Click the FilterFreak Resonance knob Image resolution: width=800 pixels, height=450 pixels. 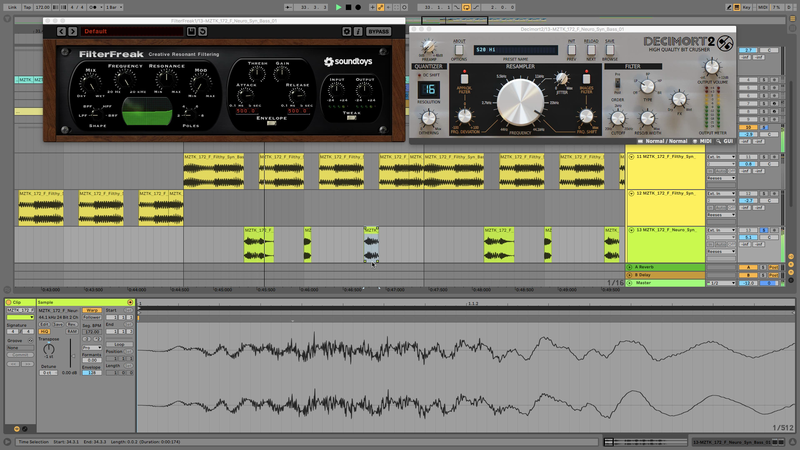(166, 79)
